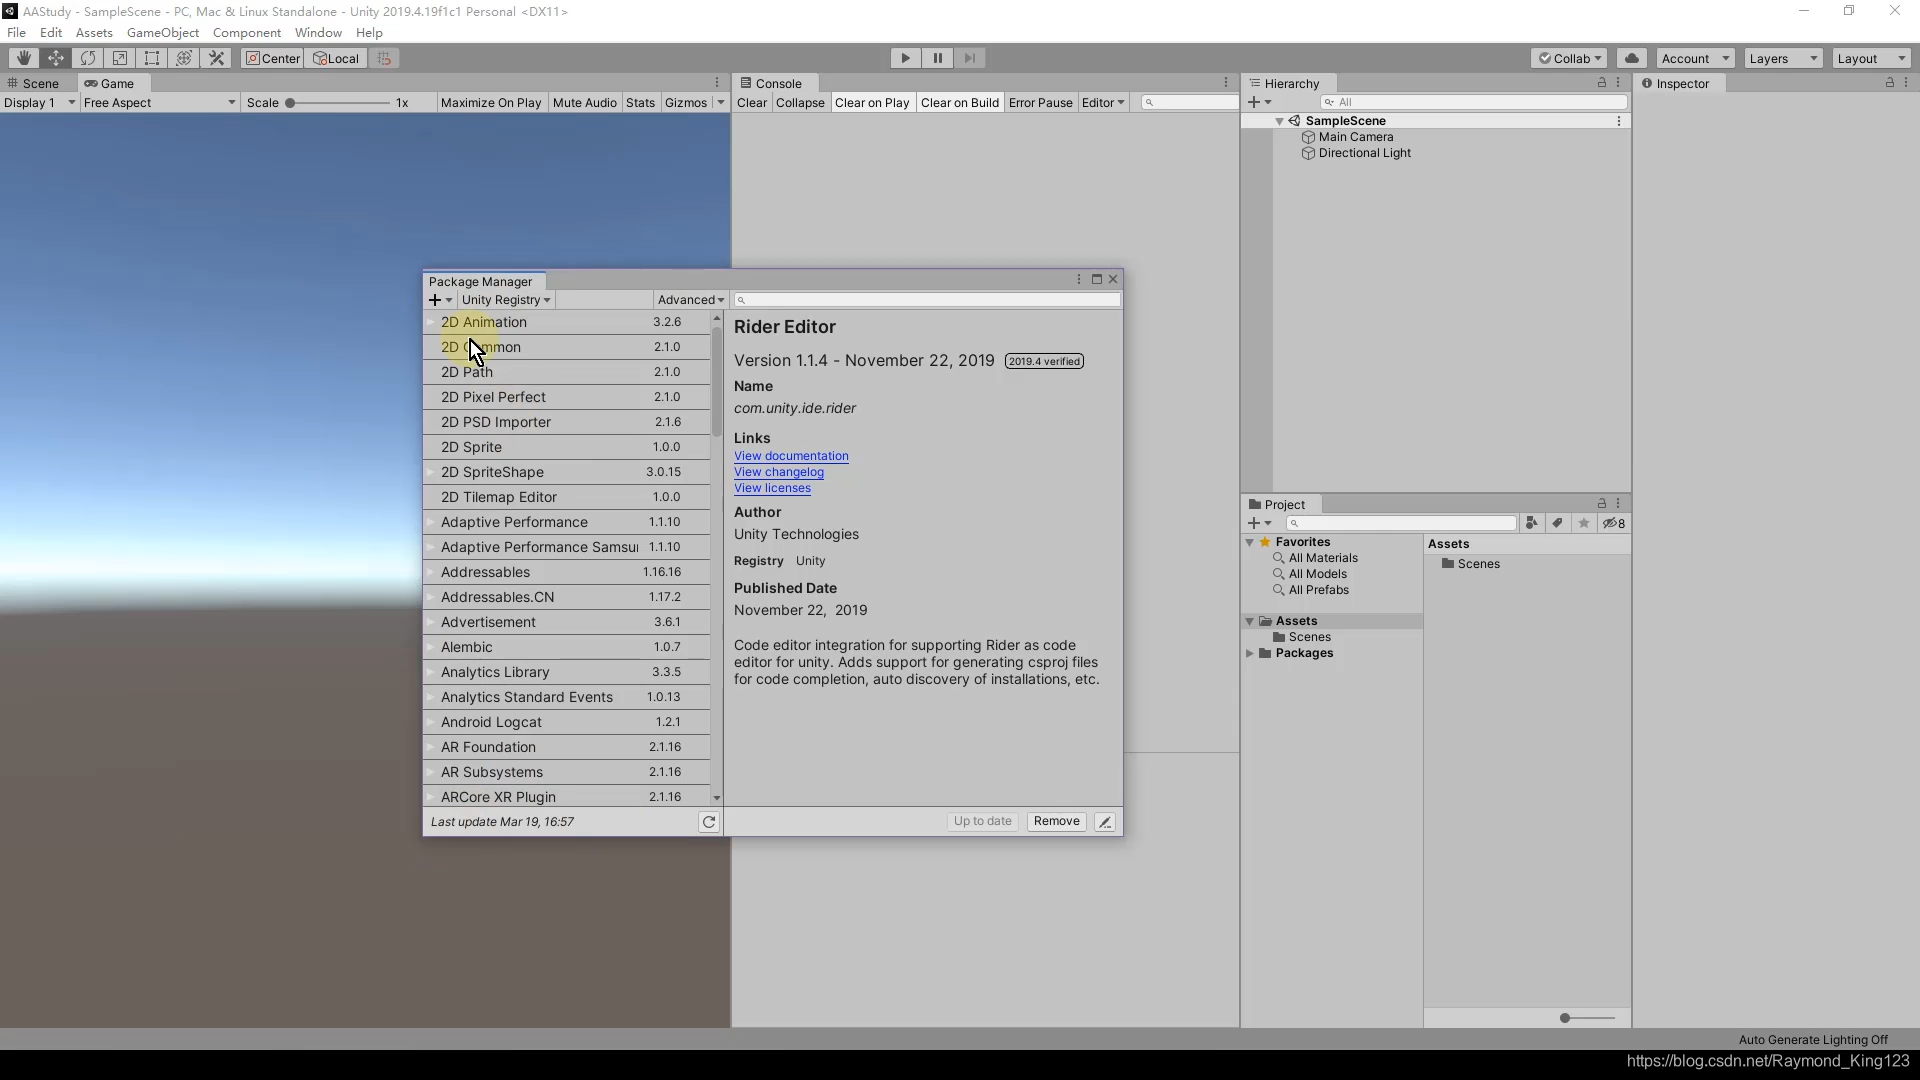Select the Scene tab in editor

38,83
